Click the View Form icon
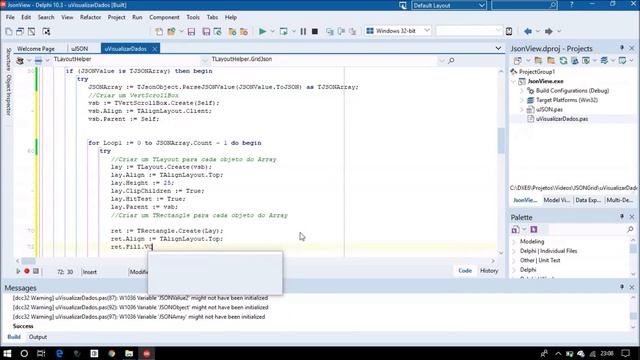The image size is (640, 360). tap(20, 31)
